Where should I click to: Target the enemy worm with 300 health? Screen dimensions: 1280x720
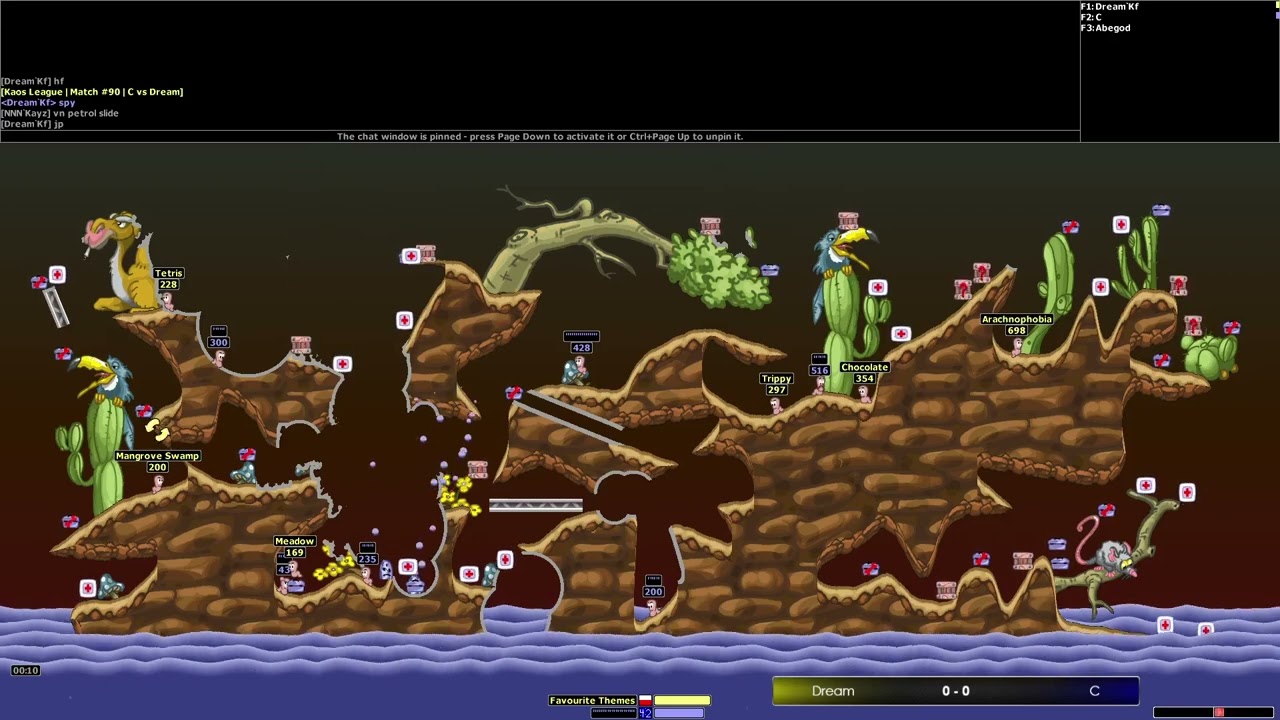219,358
